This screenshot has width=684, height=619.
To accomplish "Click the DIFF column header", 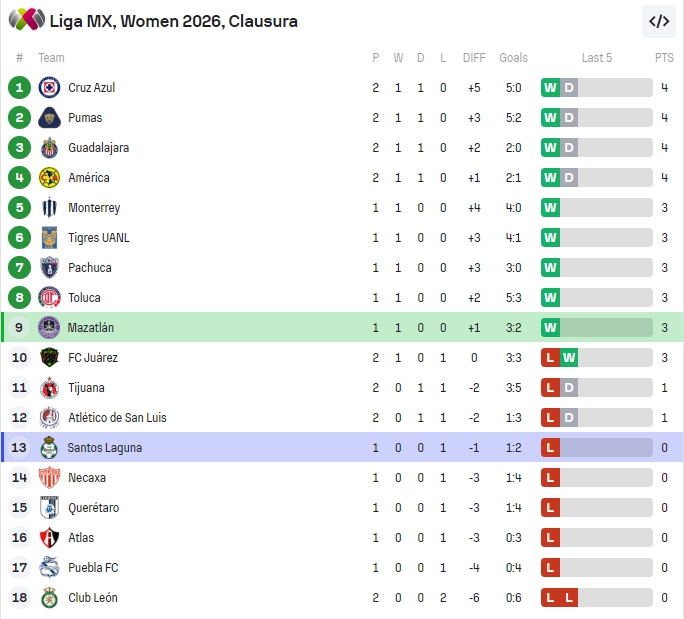I will point(474,58).
